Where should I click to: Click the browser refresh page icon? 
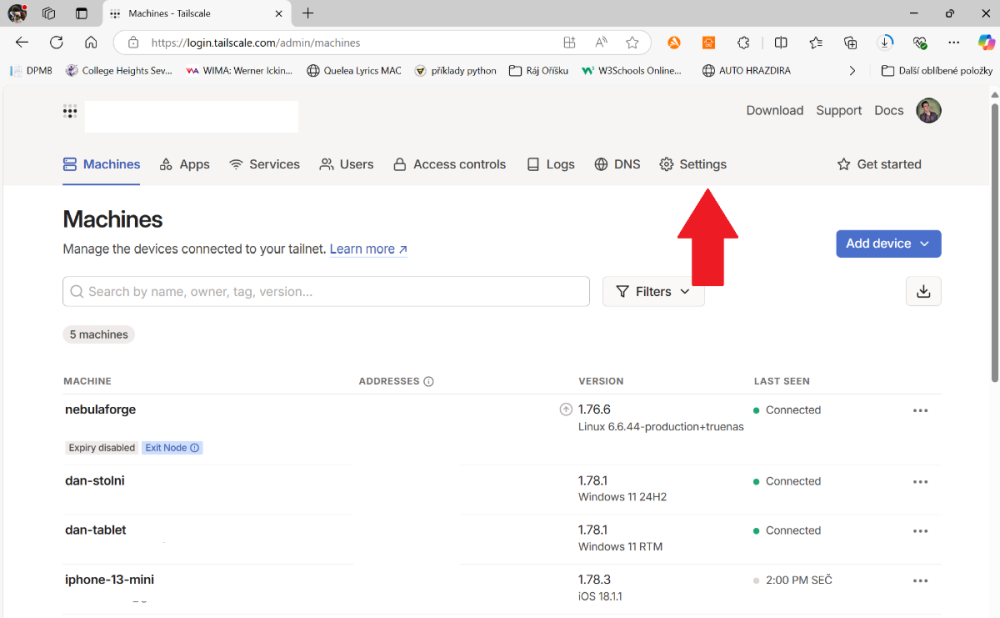tap(57, 43)
